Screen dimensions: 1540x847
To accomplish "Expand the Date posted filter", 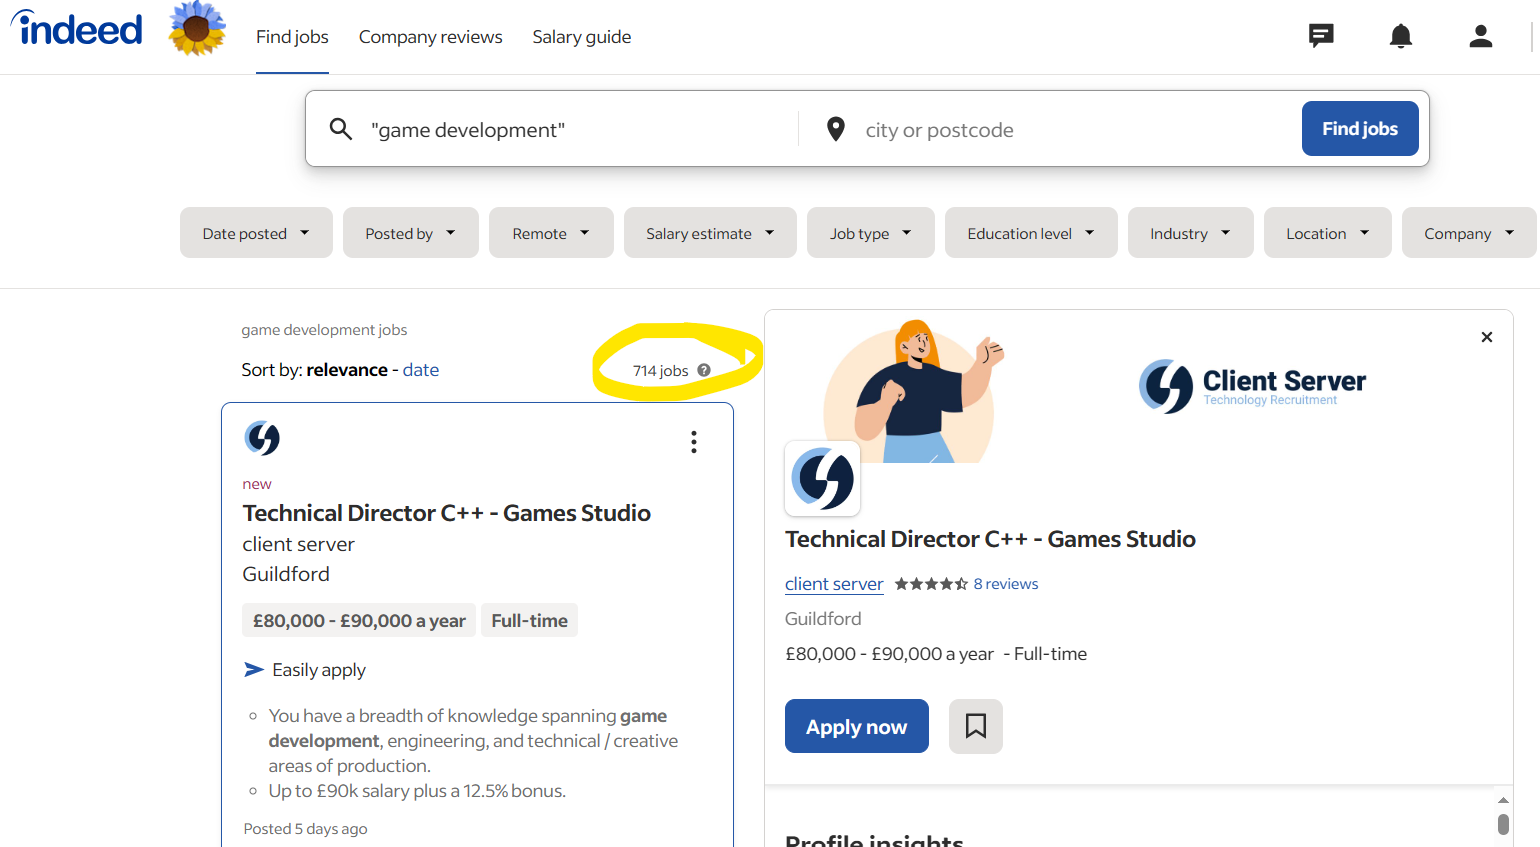I will [x=256, y=233].
